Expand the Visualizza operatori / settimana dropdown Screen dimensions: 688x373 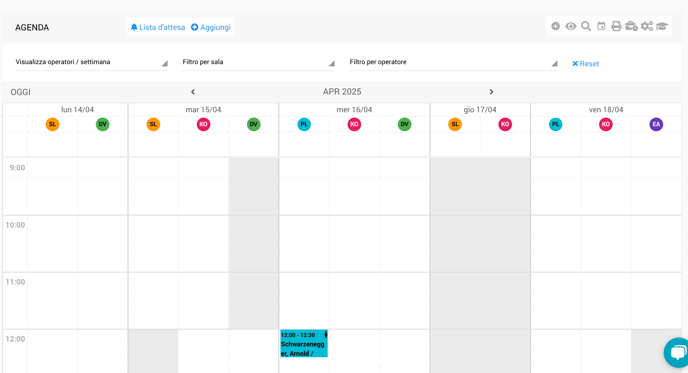(x=91, y=62)
